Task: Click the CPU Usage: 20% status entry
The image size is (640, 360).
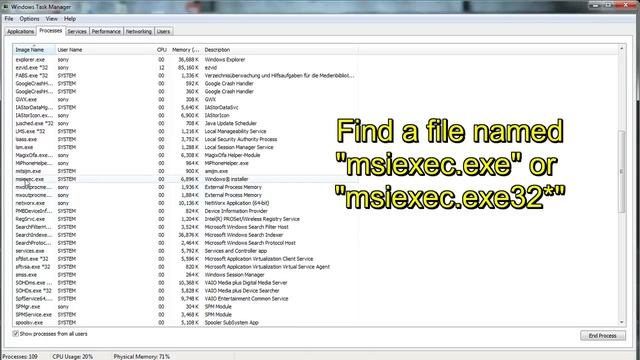Action: click(72, 356)
